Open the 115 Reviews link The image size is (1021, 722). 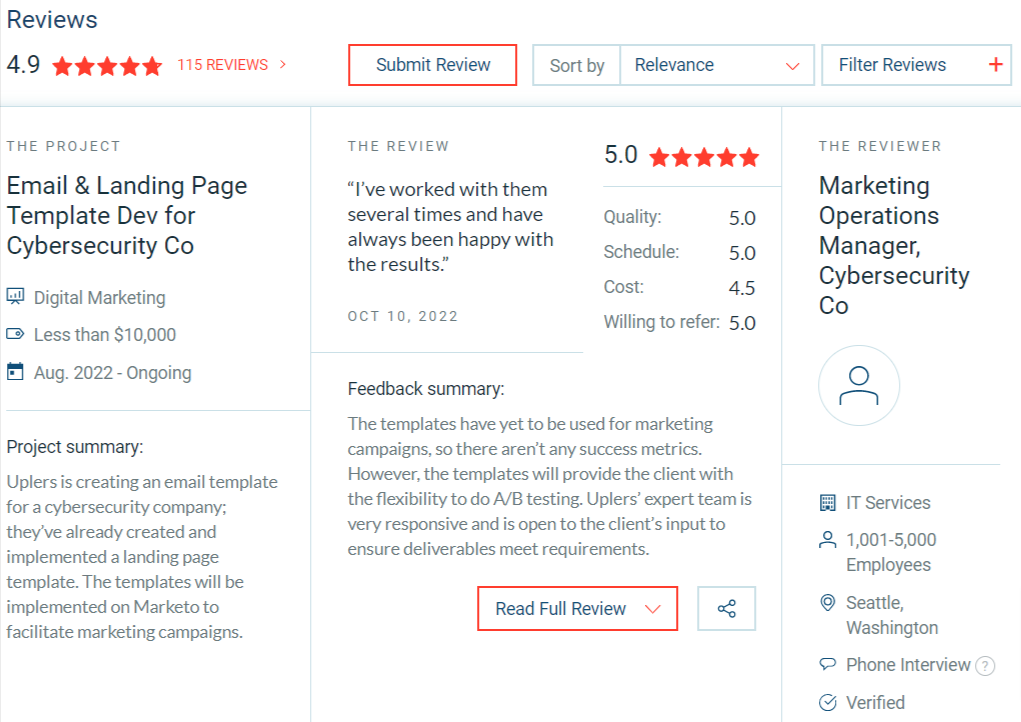pos(231,65)
